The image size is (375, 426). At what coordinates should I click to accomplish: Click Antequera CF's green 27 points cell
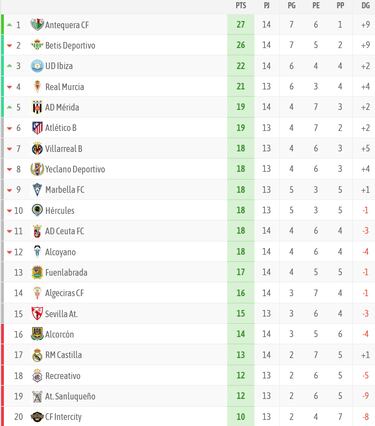point(241,24)
